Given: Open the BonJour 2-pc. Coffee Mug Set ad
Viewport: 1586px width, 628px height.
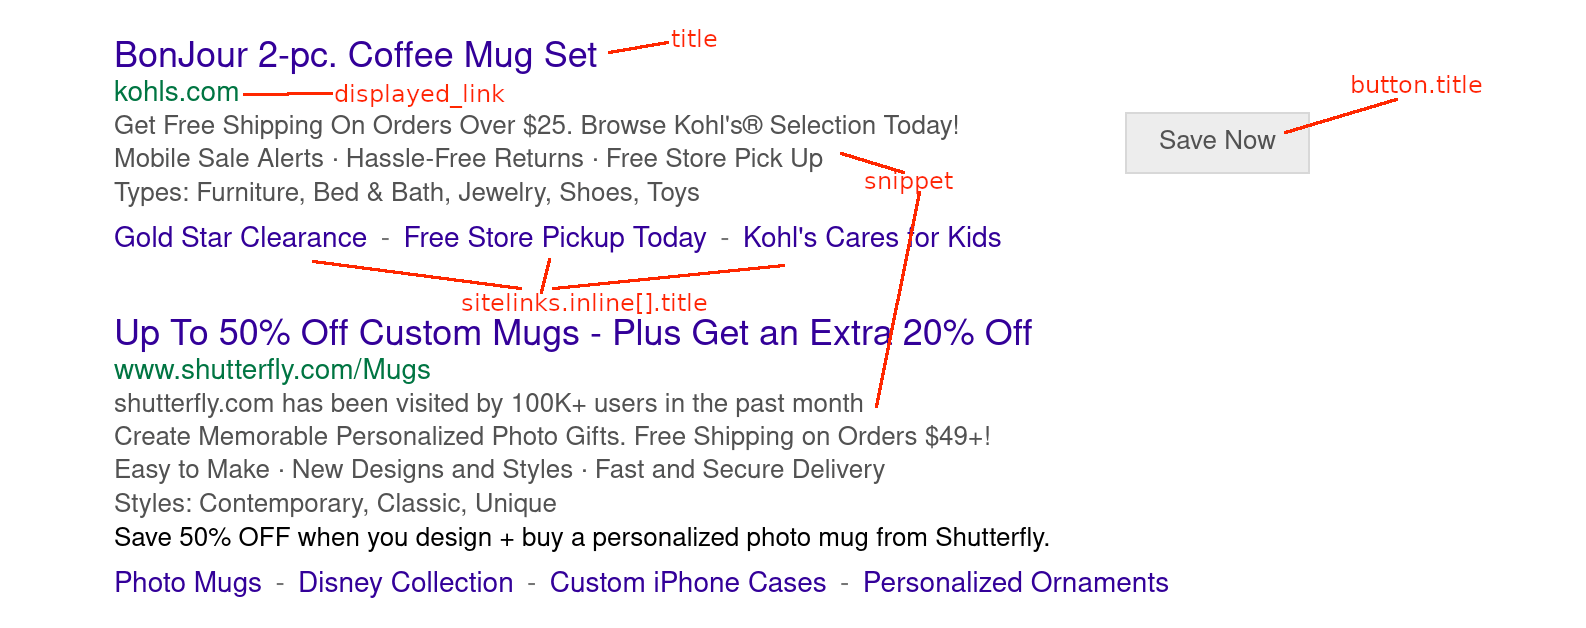Looking at the screenshot, I should pyautogui.click(x=355, y=55).
